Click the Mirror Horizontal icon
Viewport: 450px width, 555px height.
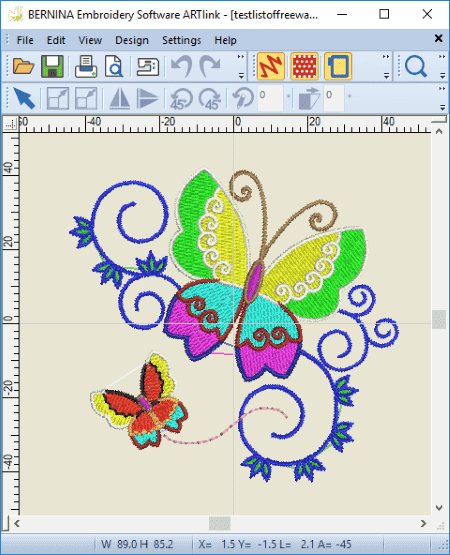(120, 98)
